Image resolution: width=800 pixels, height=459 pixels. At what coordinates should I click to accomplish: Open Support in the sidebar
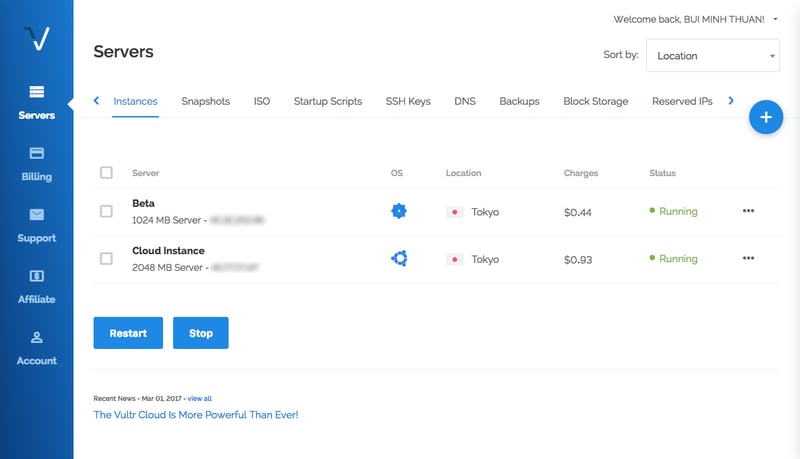36,225
